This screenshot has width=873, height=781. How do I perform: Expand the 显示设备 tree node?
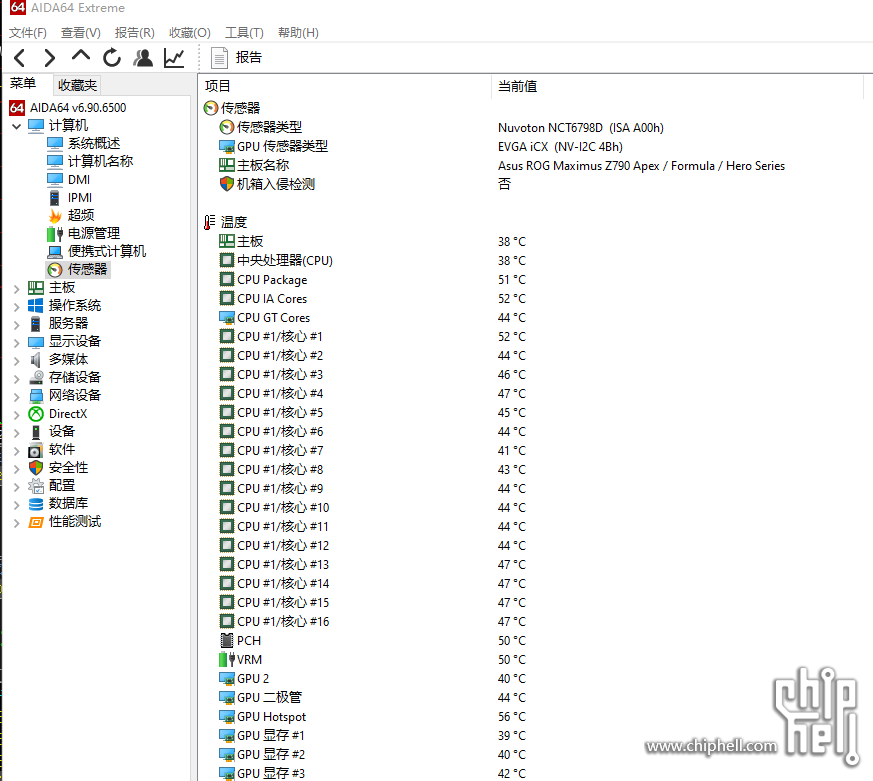pyautogui.click(x=17, y=343)
